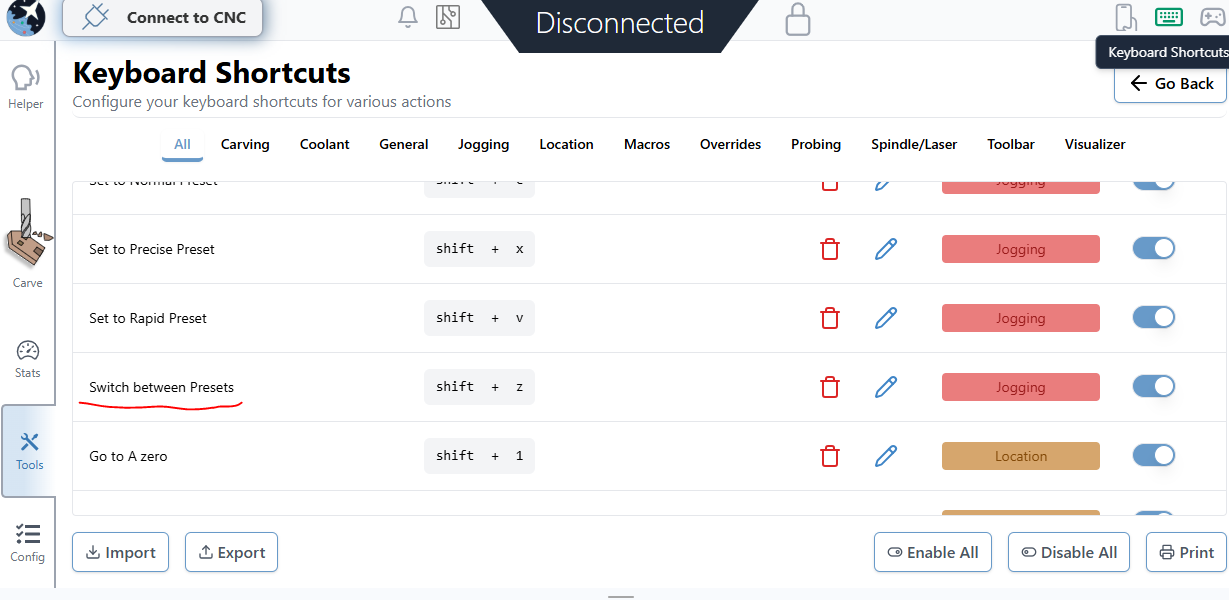The height and width of the screenshot is (600, 1229).
Task: Click the shift + z key binding
Action: 479,387
